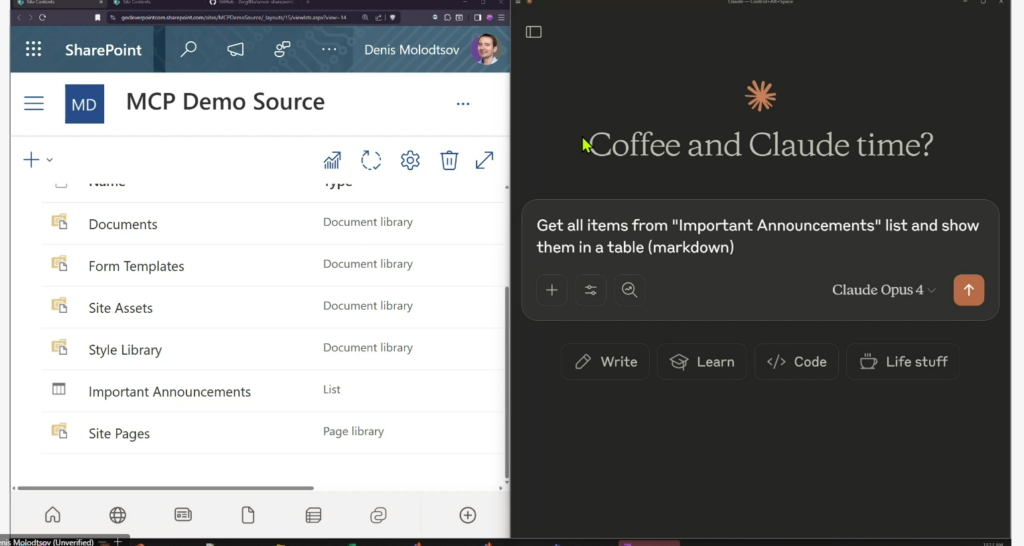This screenshot has width=1024, height=546.
Task: Open the people/contacts icon in SharePoint header
Action: coord(282,49)
